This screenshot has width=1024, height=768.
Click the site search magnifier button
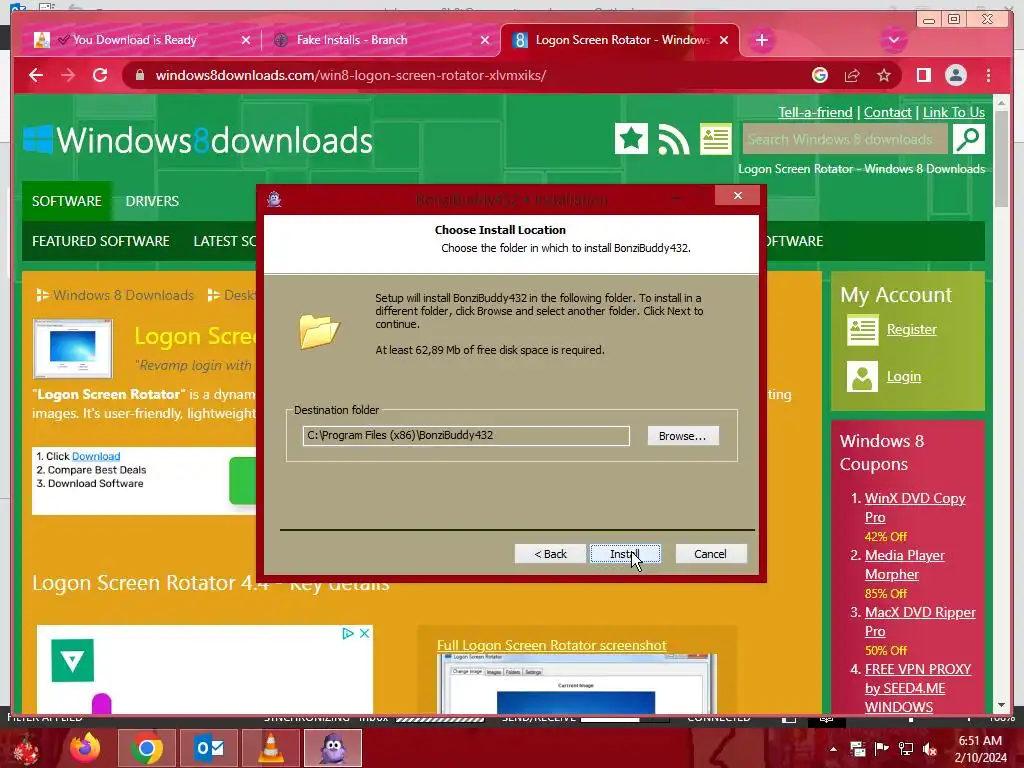click(968, 139)
